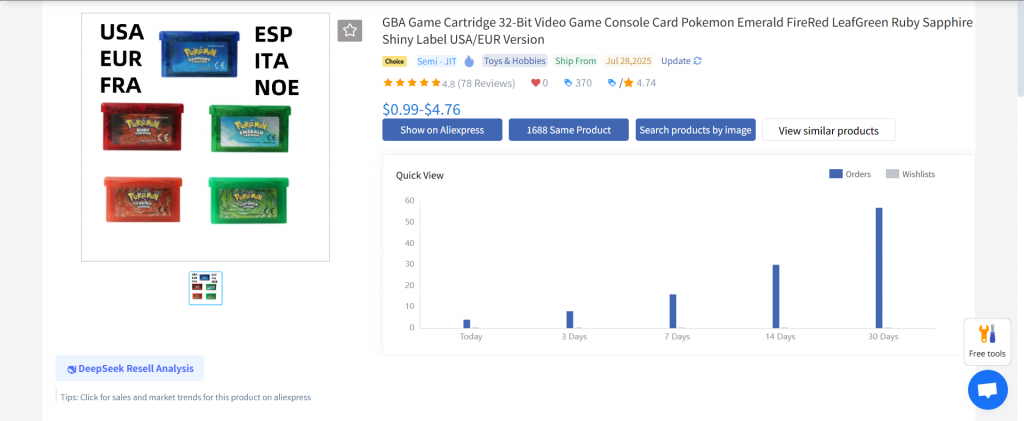Image resolution: width=1024 pixels, height=421 pixels.
Task: Open DeepSeek Resell Analysis
Action: (x=129, y=368)
